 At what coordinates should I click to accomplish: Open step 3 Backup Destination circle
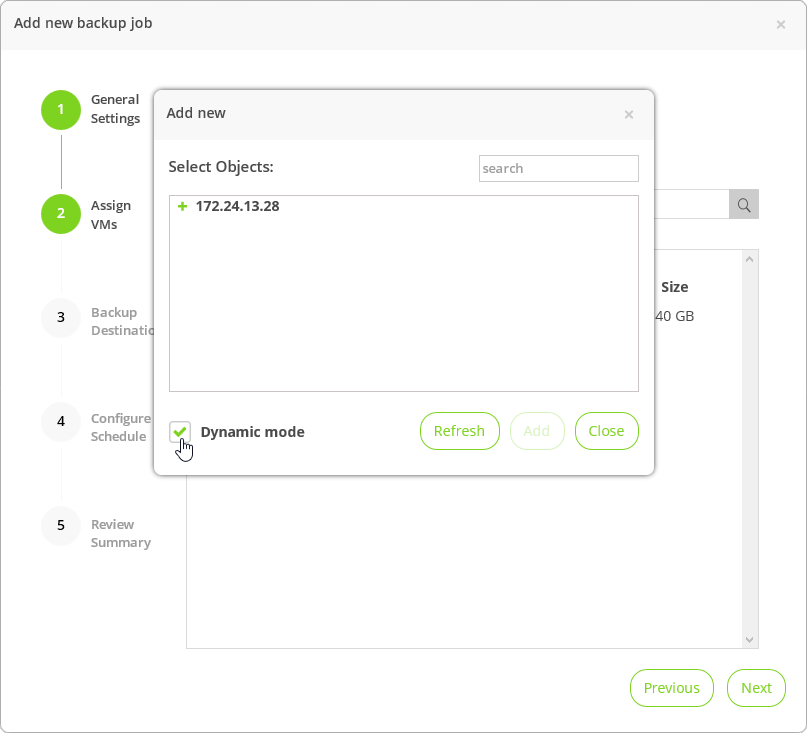pyautogui.click(x=61, y=318)
